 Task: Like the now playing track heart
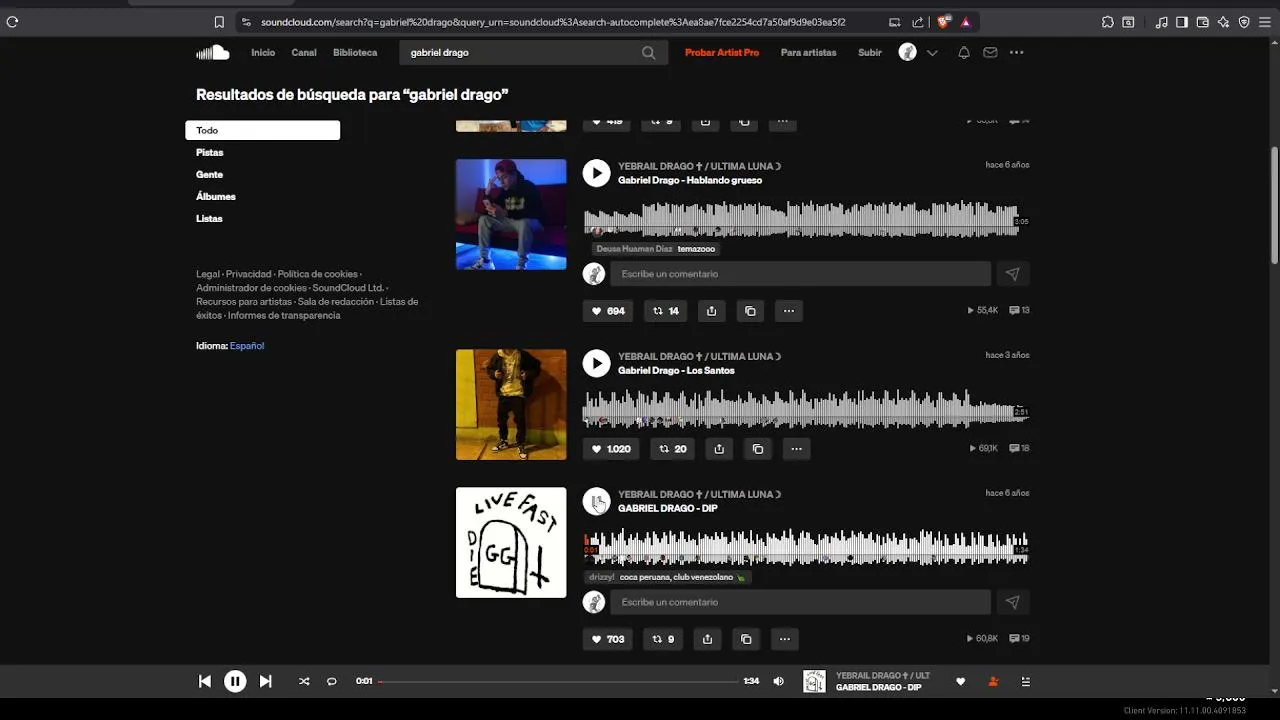(961, 682)
